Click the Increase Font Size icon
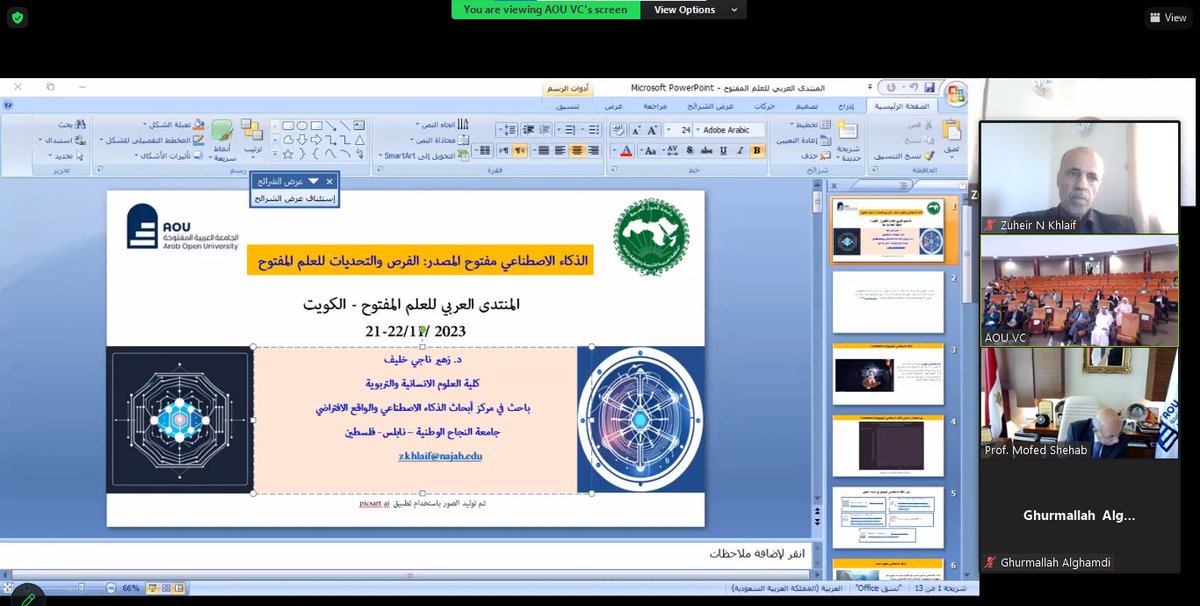 (653, 130)
